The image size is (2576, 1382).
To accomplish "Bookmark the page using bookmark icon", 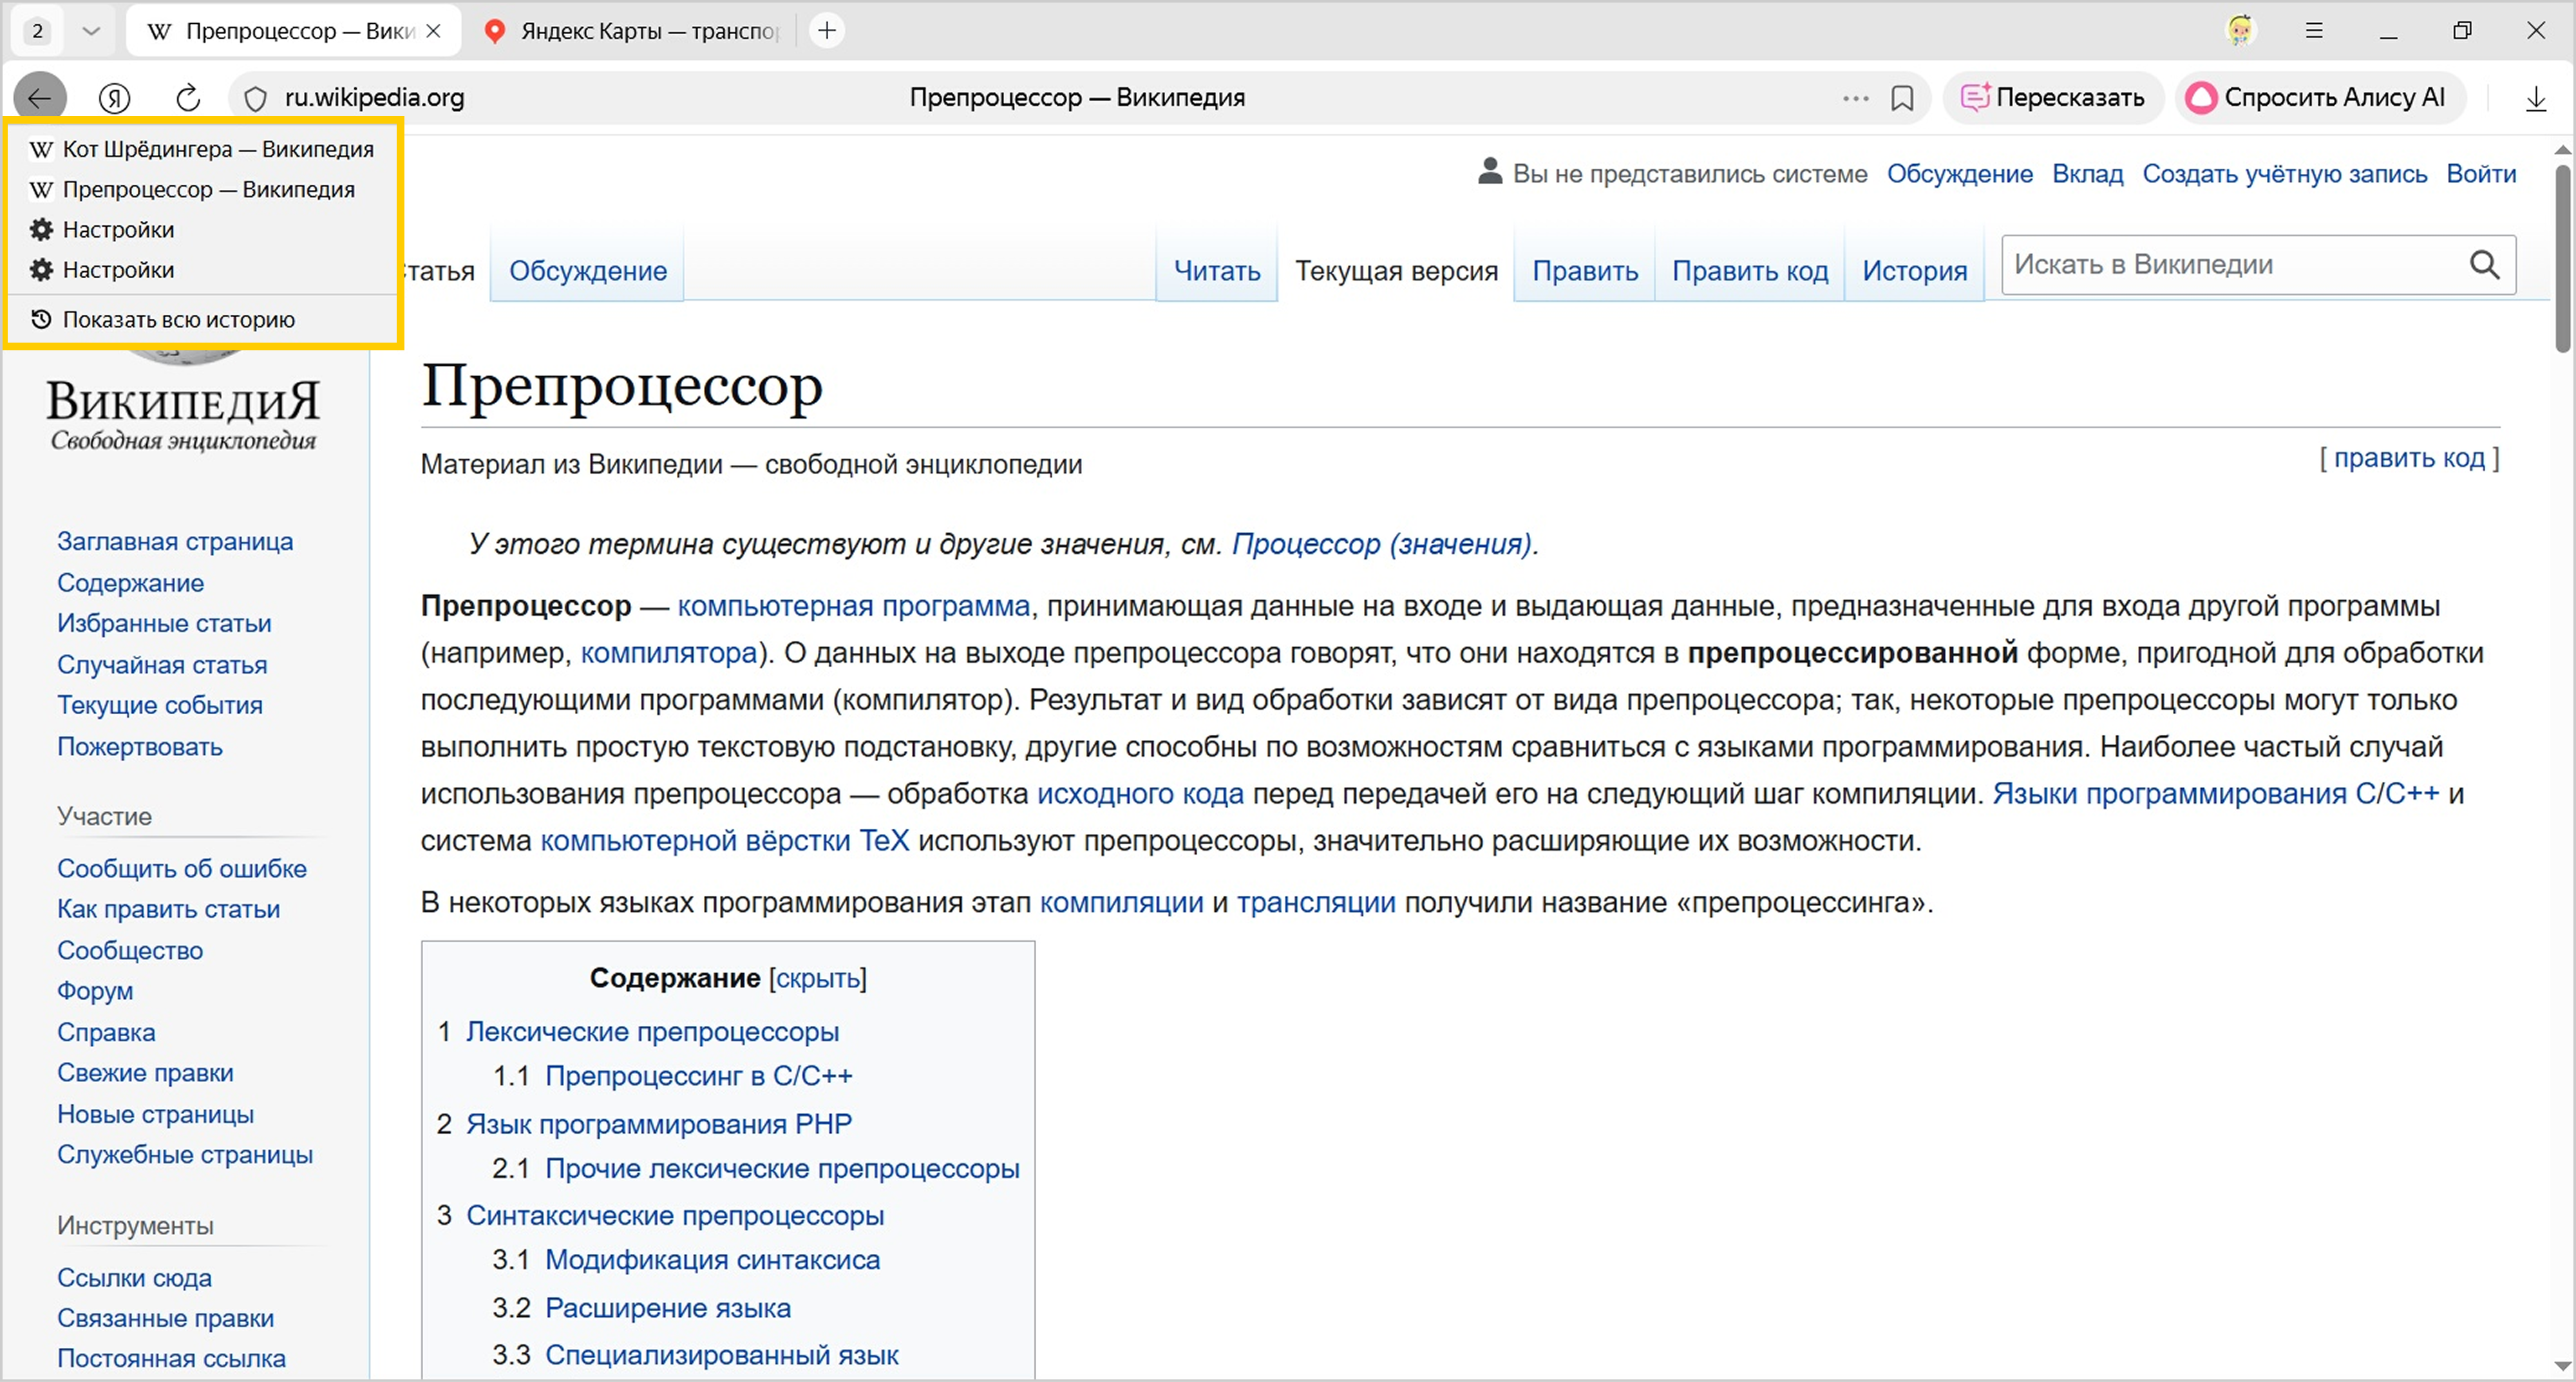I will (1902, 98).
